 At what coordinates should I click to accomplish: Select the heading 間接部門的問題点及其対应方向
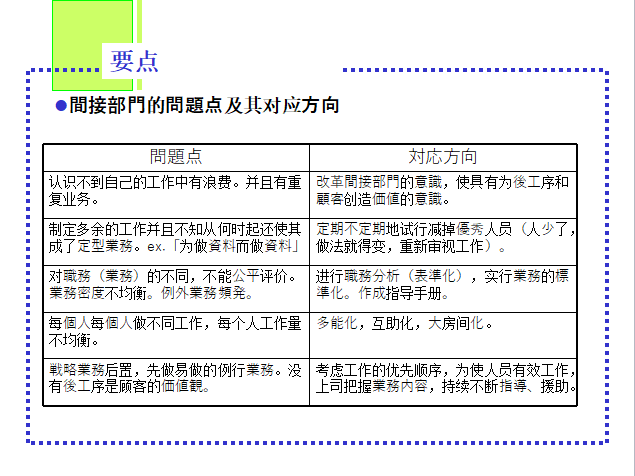click(x=205, y=106)
